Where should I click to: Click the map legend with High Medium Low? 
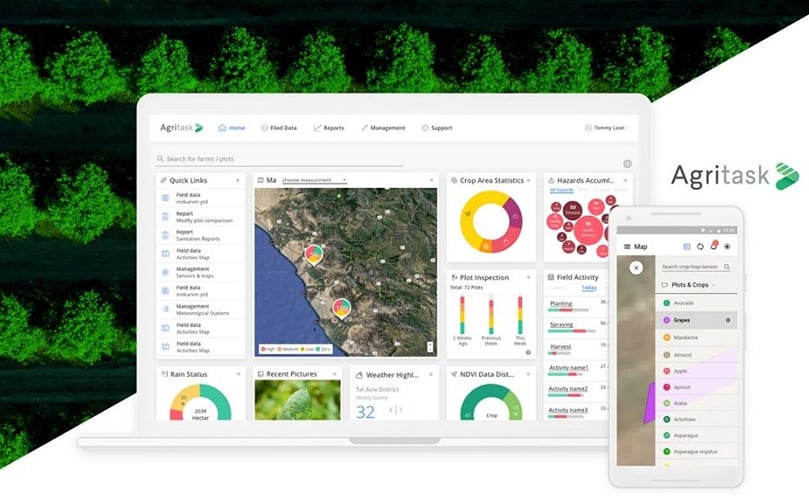coord(296,349)
